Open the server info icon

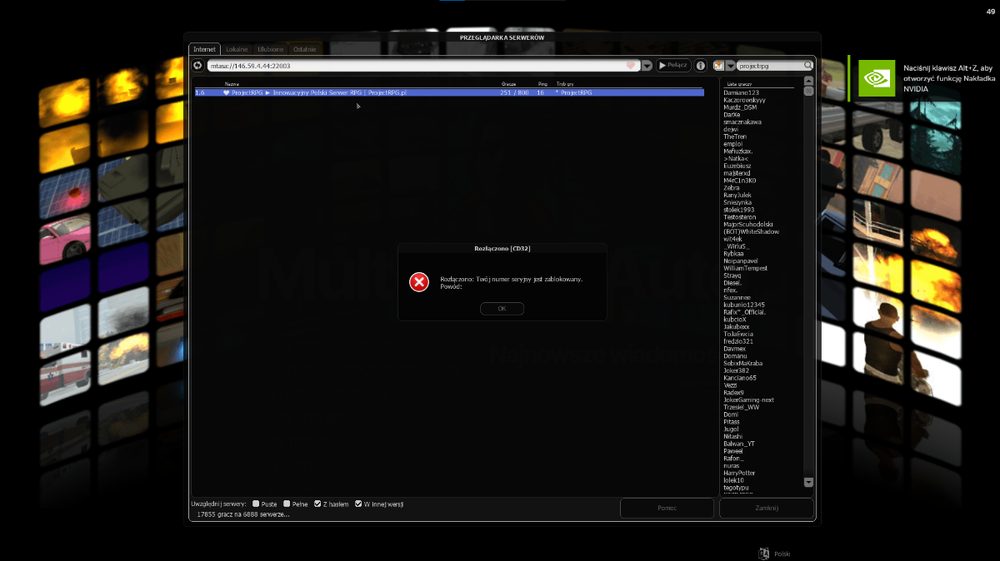700,66
